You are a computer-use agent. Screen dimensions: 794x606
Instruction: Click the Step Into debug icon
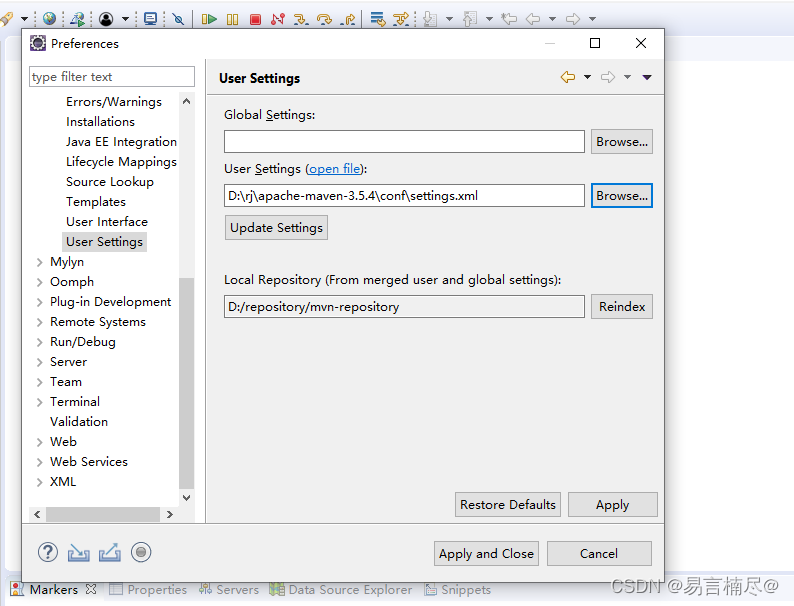301,19
